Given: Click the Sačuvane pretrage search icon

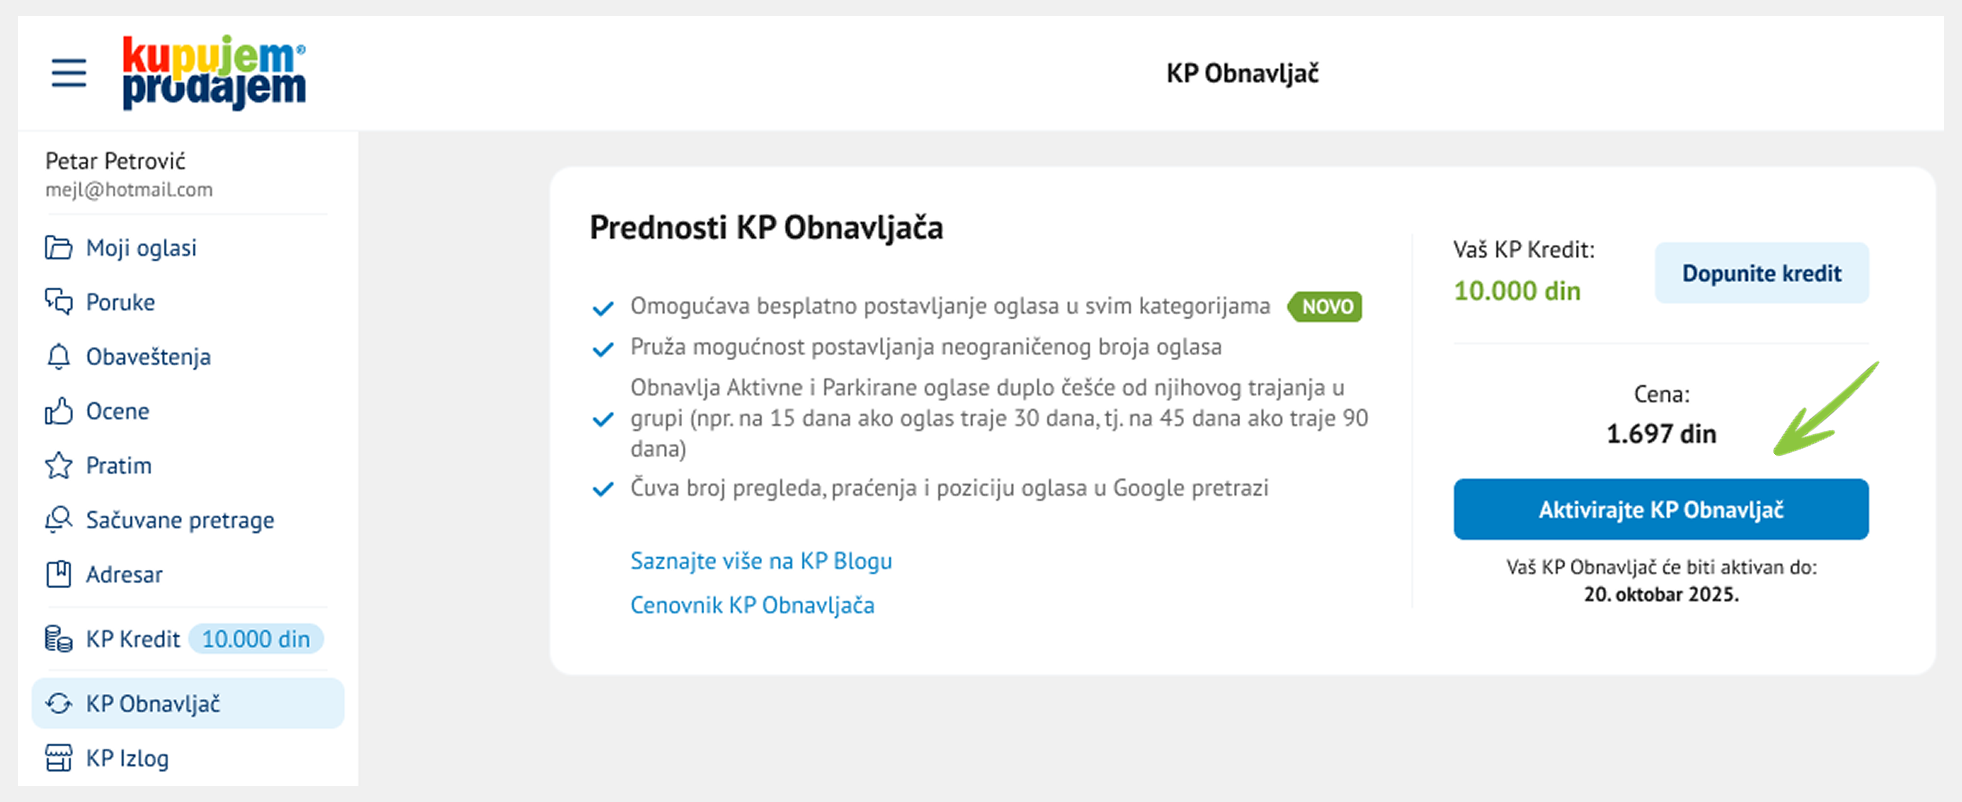Looking at the screenshot, I should [x=59, y=520].
